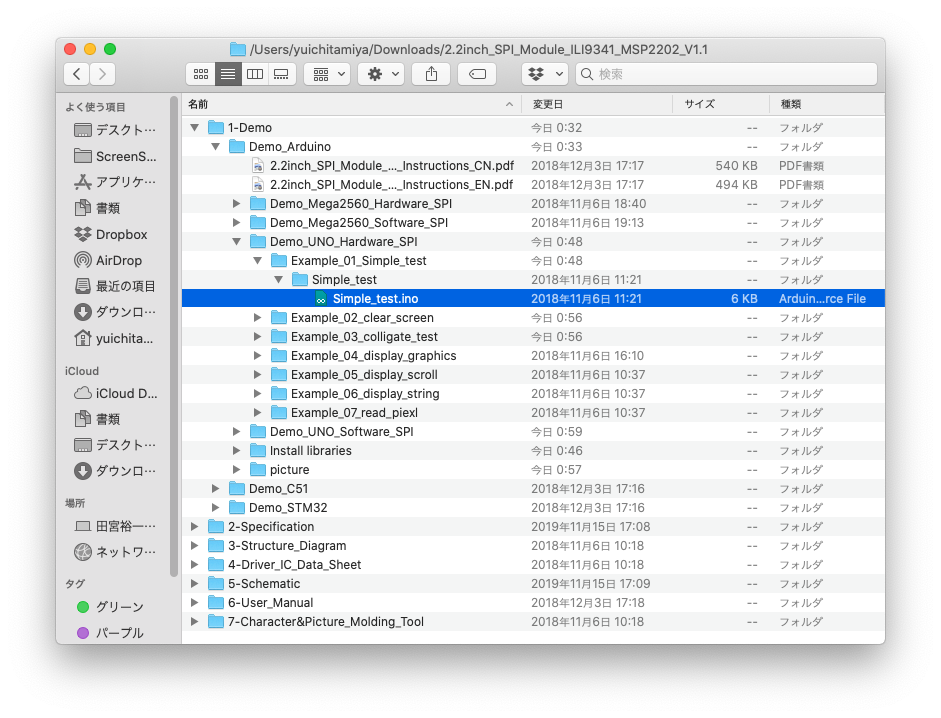The image size is (941, 718).
Task: Go forward with the right chevron button
Action: click(x=103, y=74)
